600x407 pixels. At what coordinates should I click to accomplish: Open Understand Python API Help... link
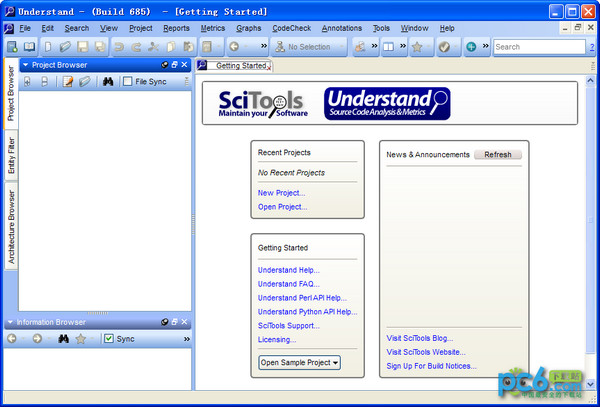pos(307,312)
